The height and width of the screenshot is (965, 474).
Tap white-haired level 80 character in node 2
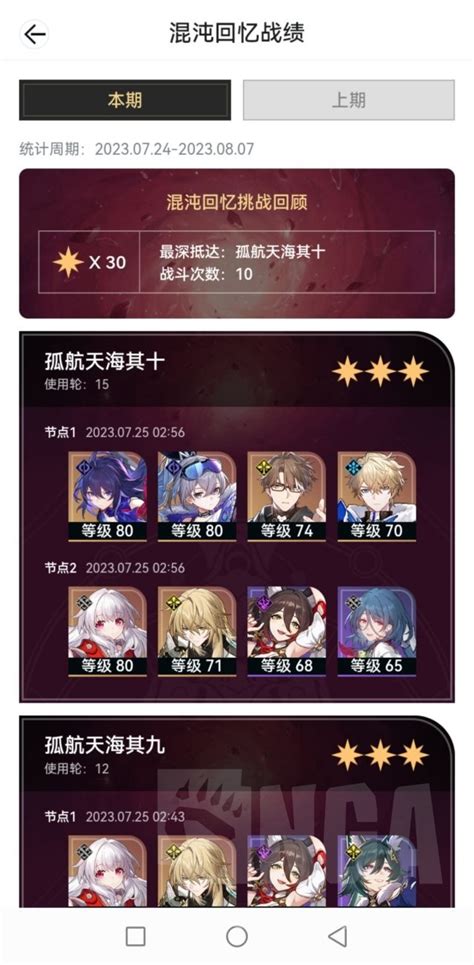click(108, 631)
